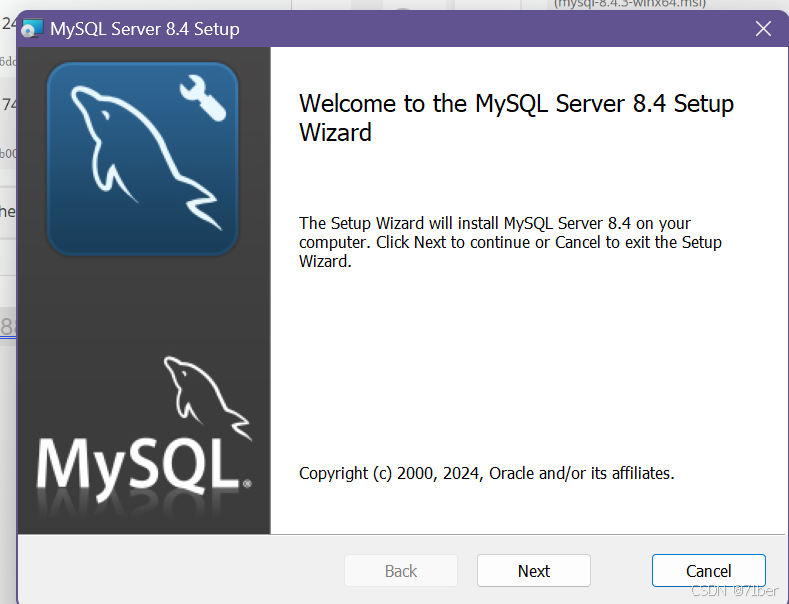Close the MySQL Server 8.4 Setup window

(x=763, y=29)
